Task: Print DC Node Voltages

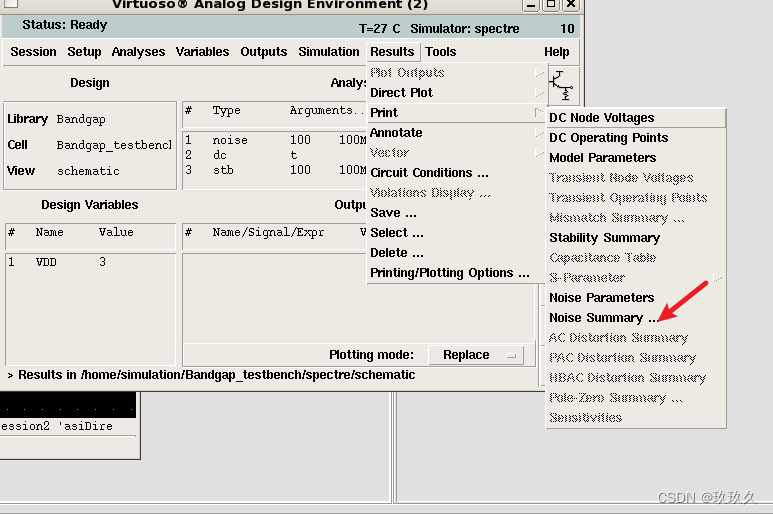Action: point(636,118)
